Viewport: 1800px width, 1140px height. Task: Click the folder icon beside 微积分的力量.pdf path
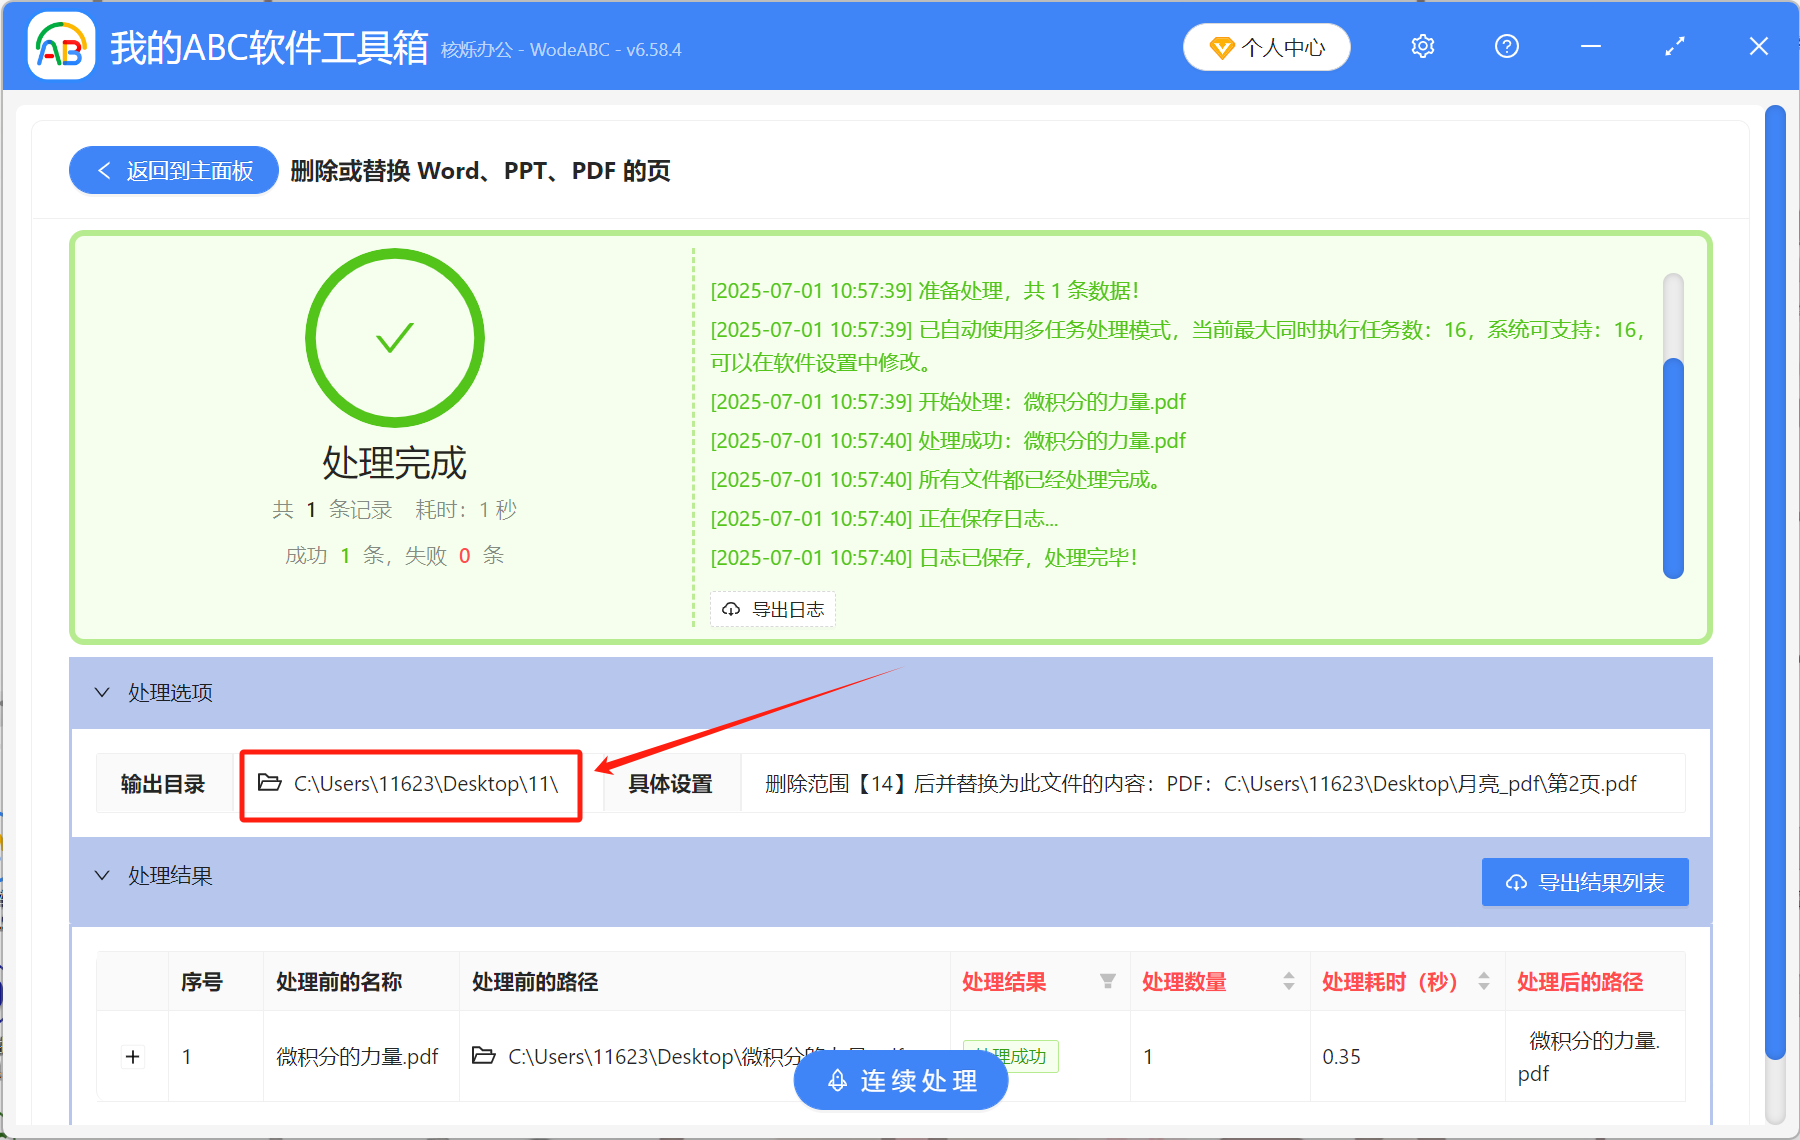pos(483,1056)
